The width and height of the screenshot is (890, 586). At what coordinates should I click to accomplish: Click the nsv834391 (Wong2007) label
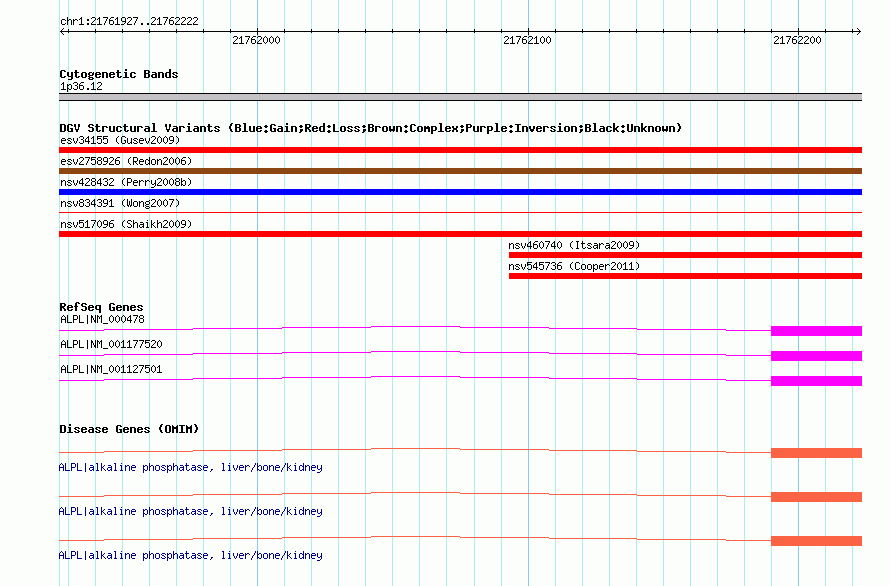click(x=120, y=203)
